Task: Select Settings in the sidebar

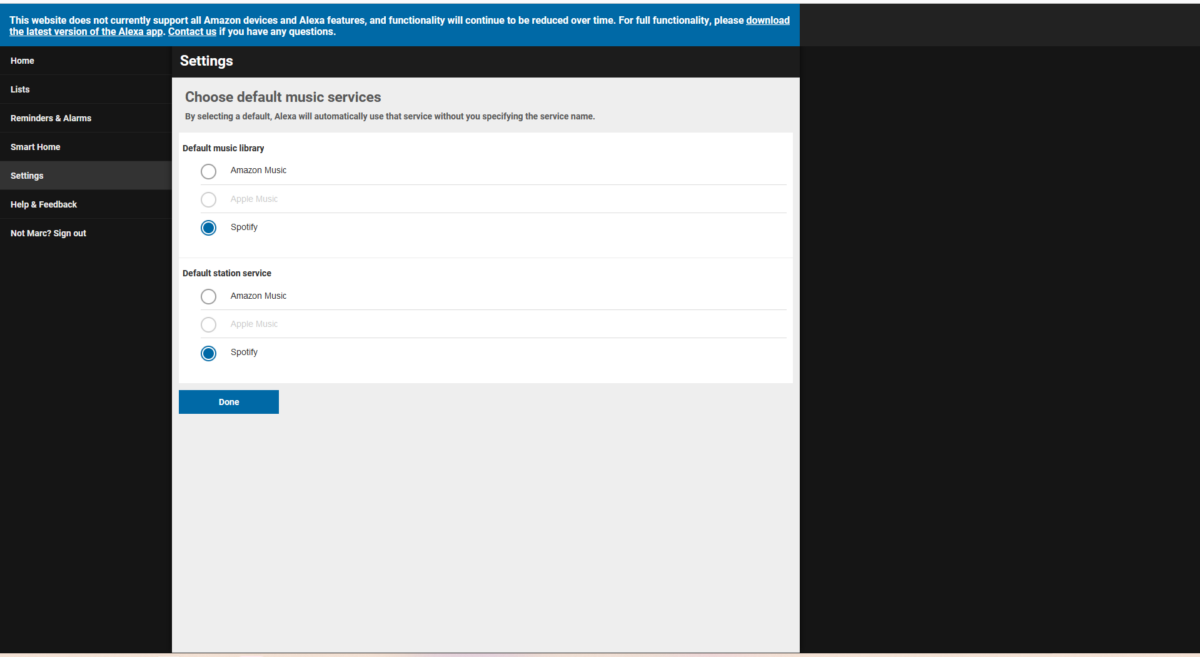Action: pos(86,176)
